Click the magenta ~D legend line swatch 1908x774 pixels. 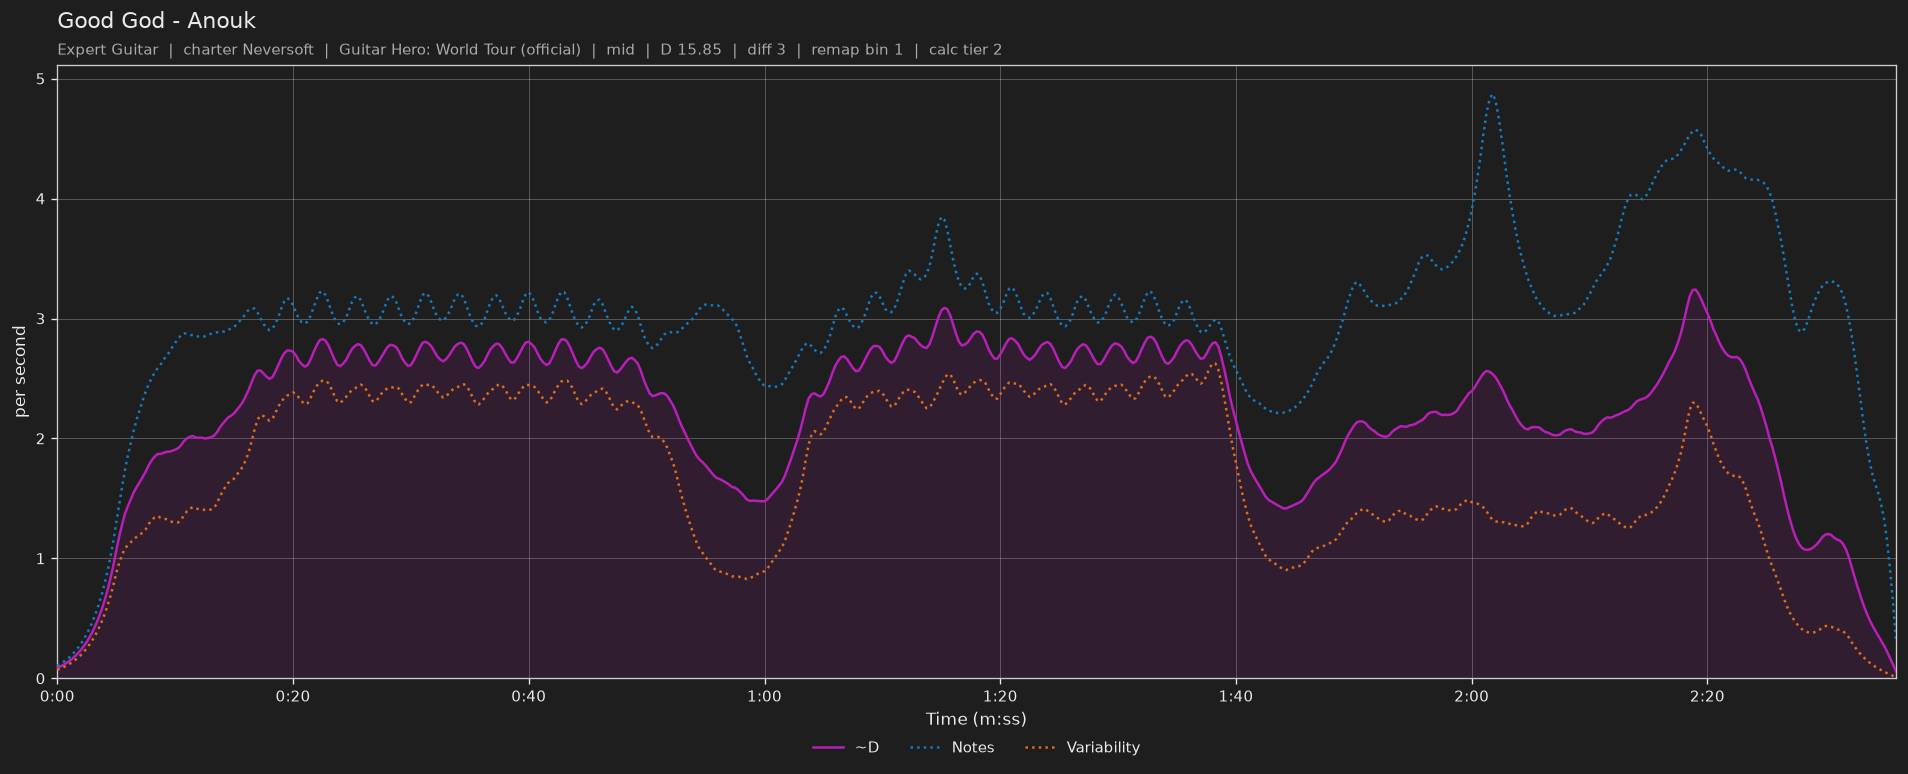(x=829, y=748)
